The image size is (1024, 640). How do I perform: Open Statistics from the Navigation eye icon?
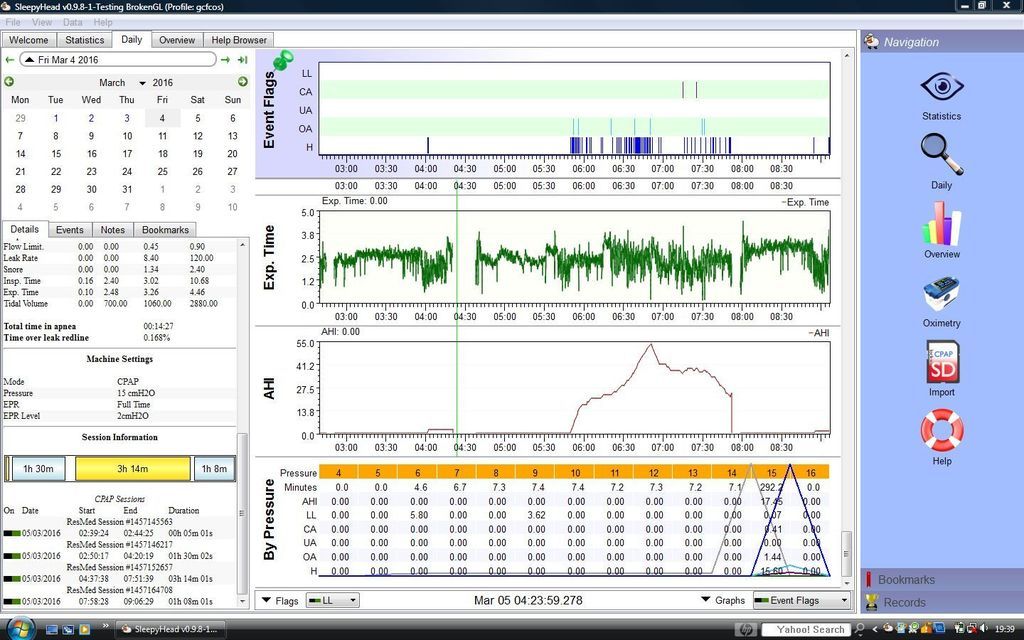point(942,87)
